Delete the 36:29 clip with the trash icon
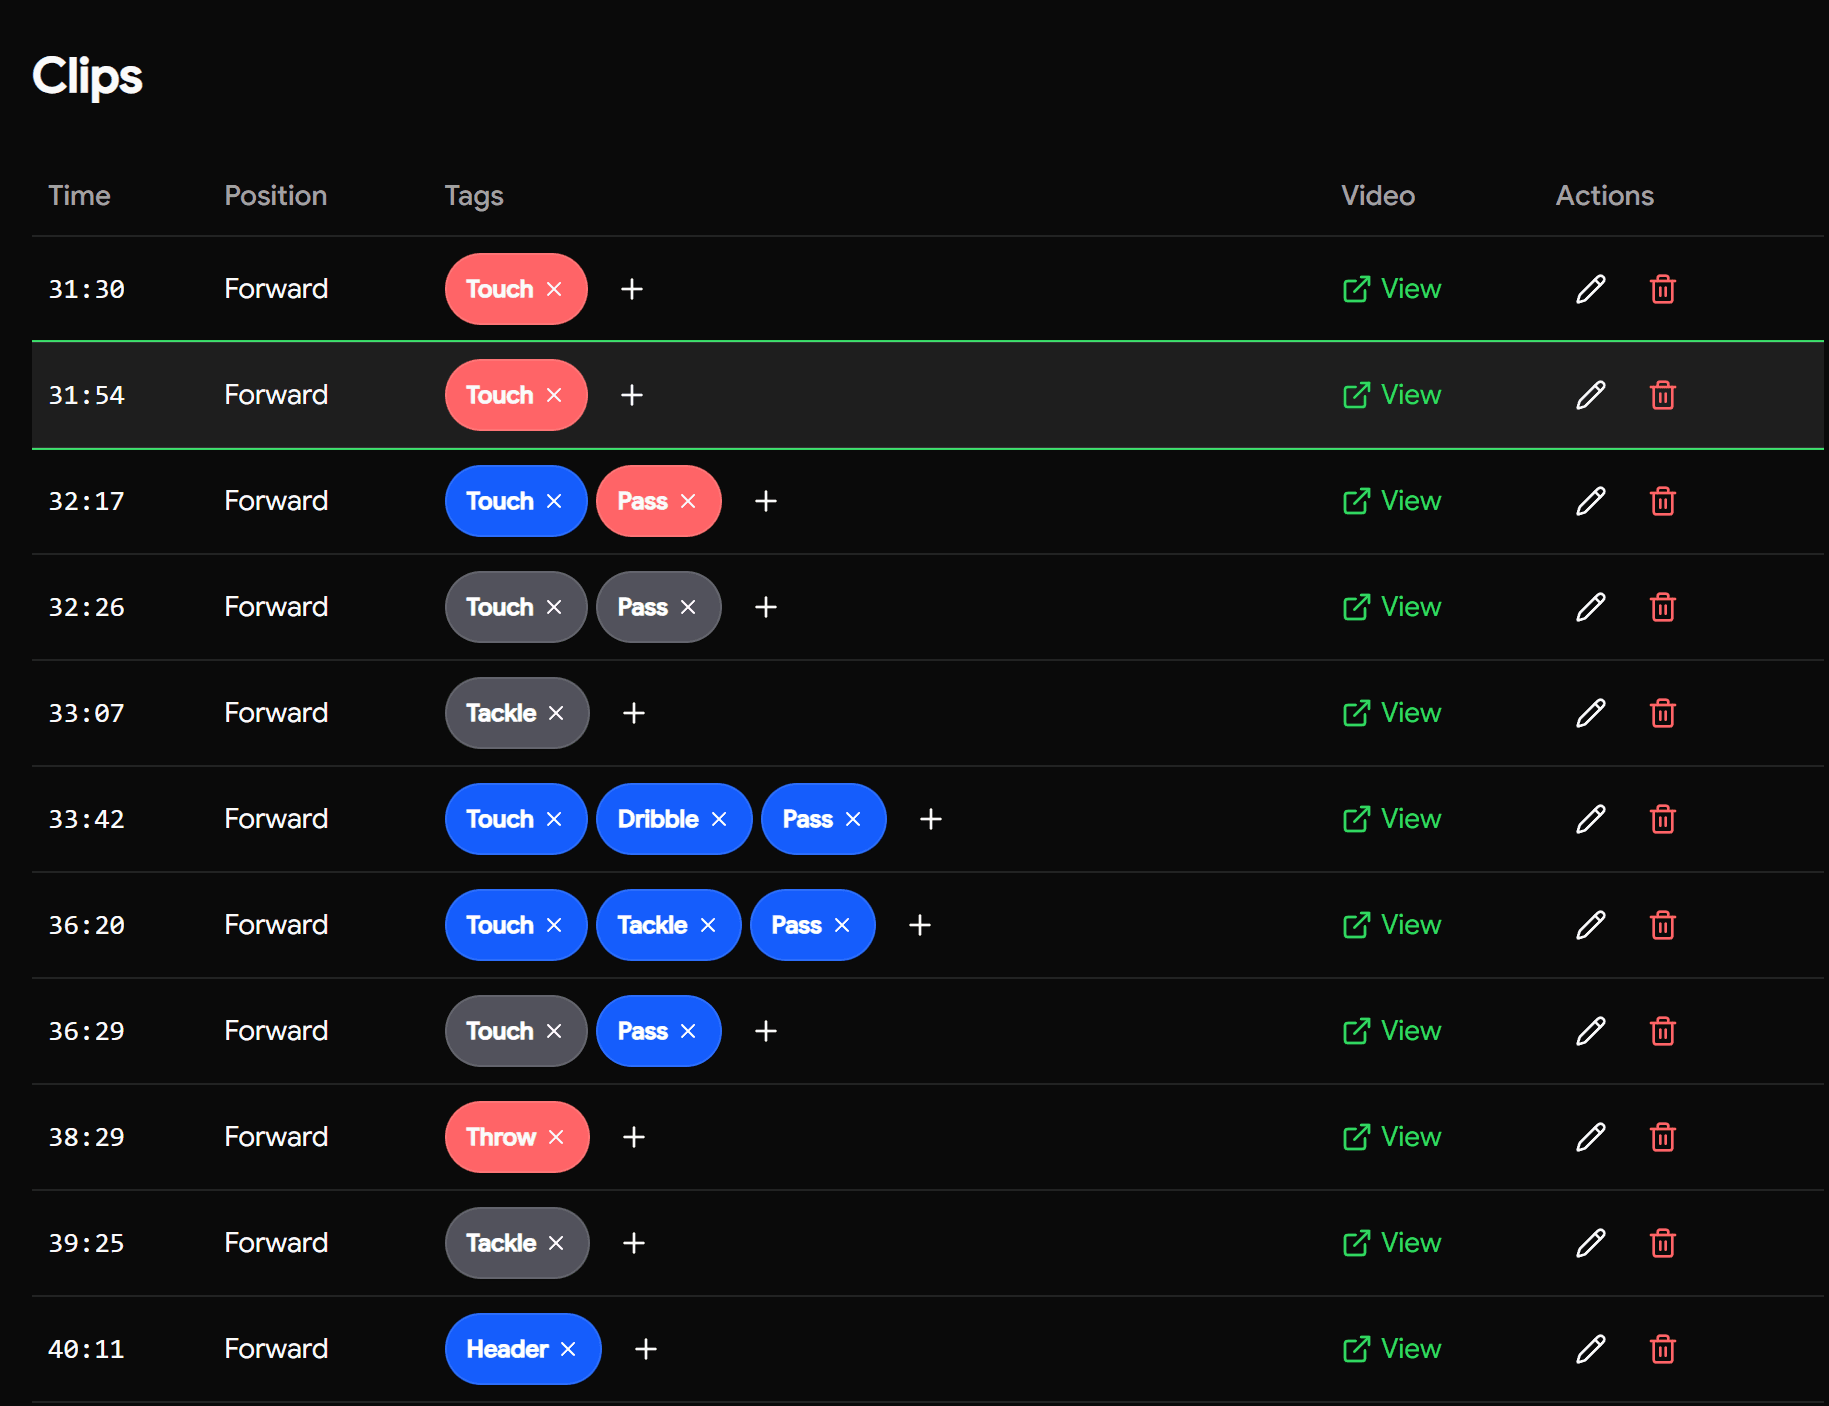This screenshot has width=1829, height=1406. coord(1663,1031)
